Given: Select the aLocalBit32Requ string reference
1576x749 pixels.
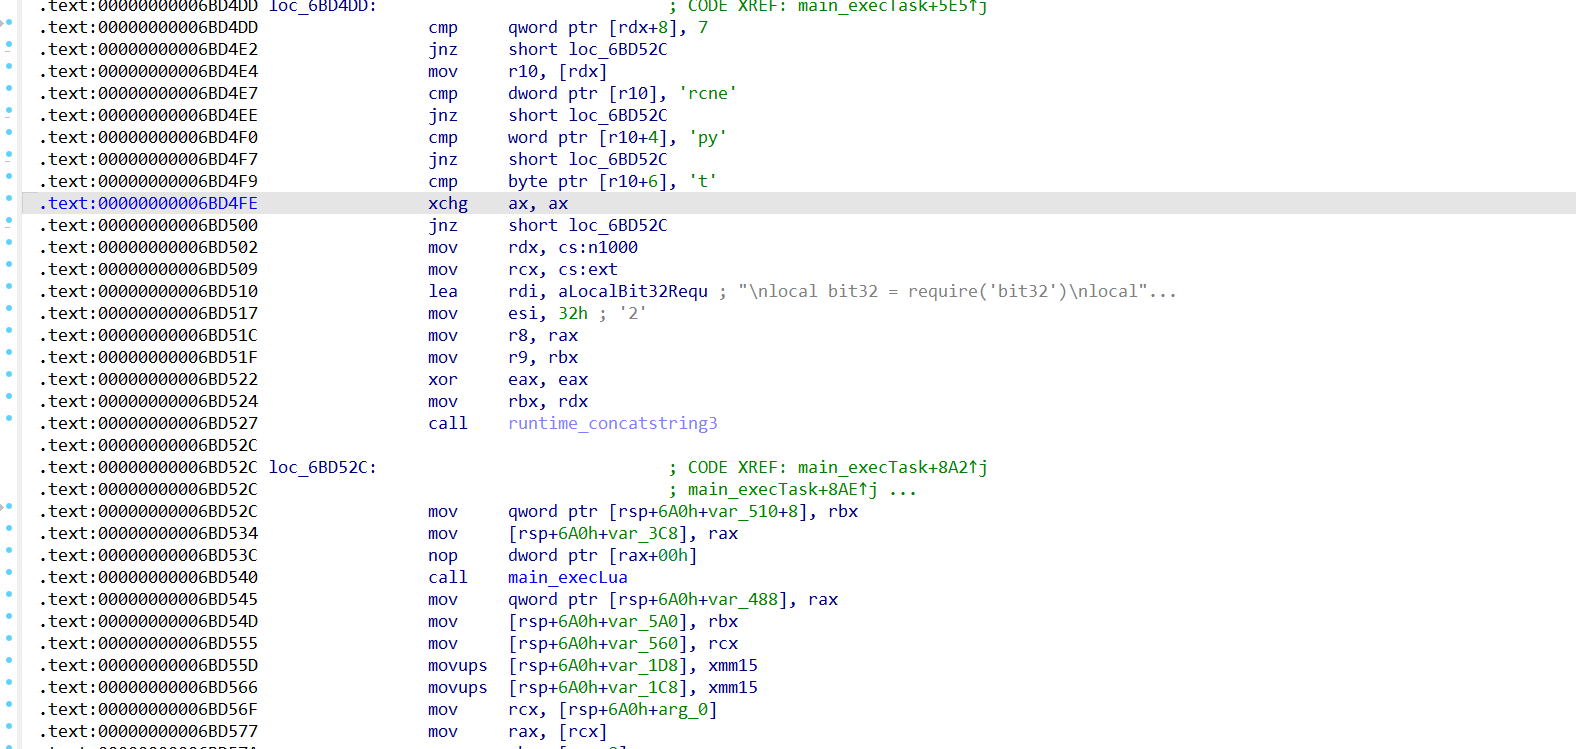Looking at the screenshot, I should pyautogui.click(x=632, y=291).
